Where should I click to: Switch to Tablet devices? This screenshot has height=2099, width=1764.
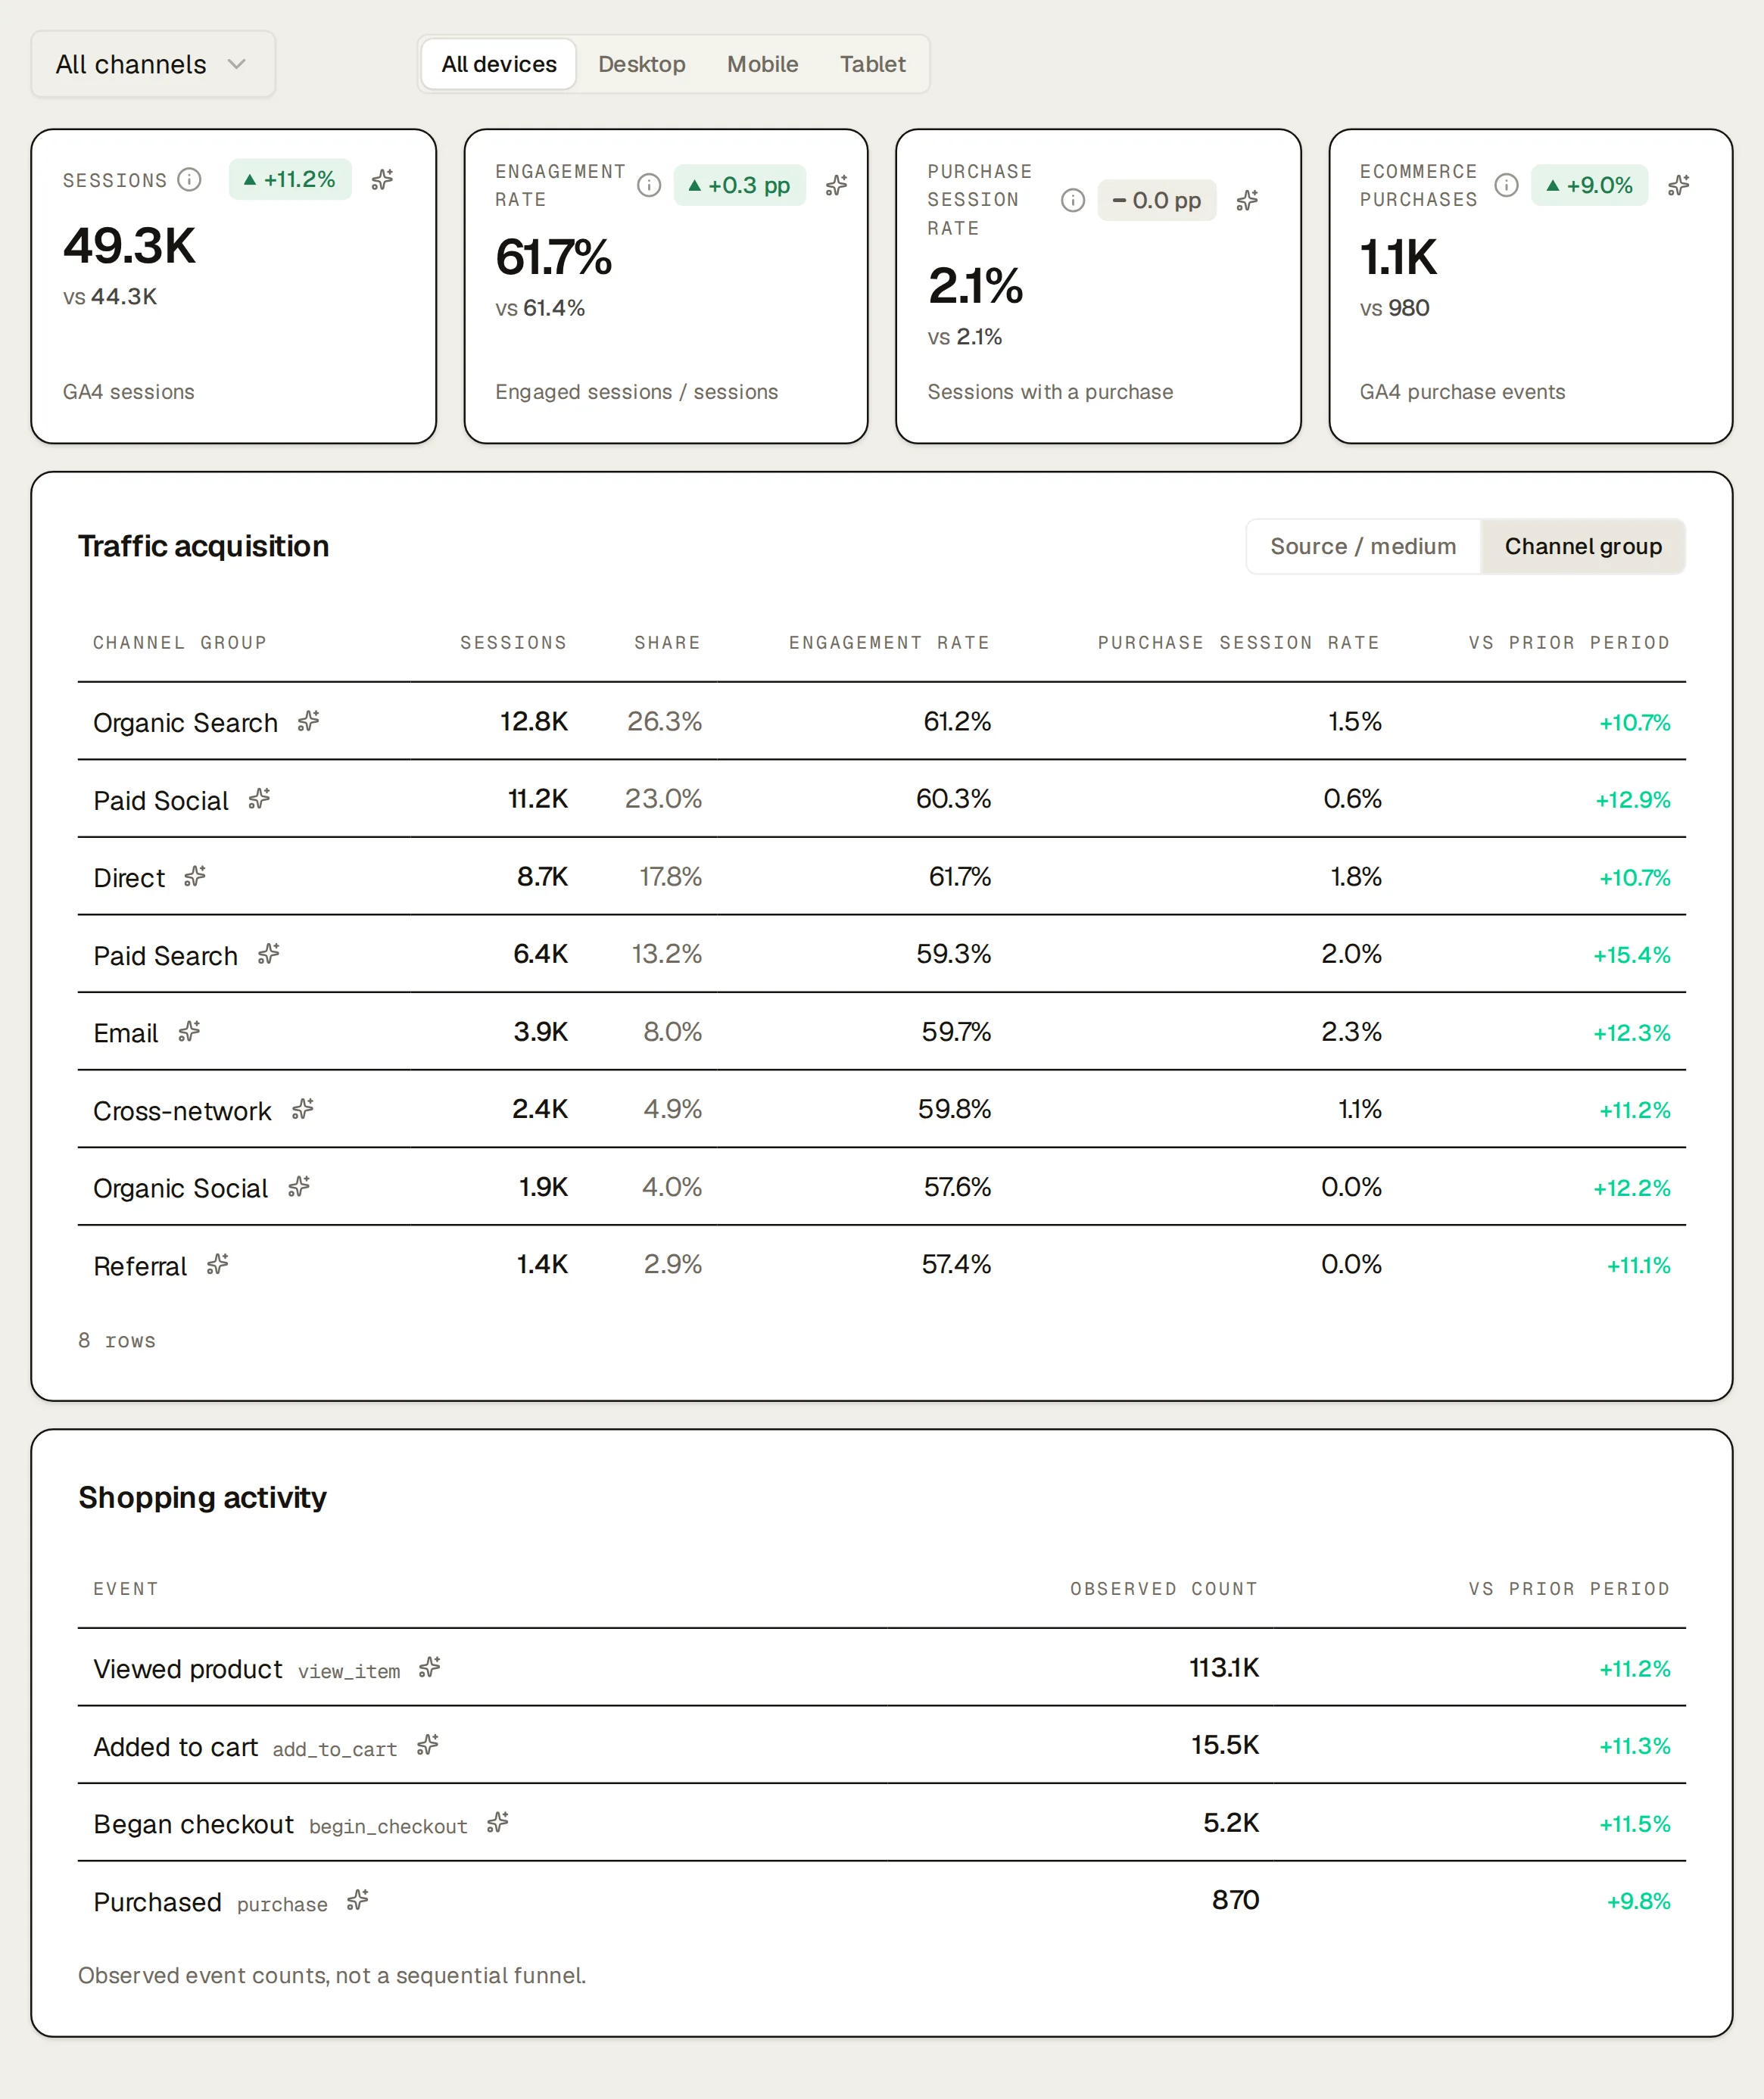tap(873, 64)
